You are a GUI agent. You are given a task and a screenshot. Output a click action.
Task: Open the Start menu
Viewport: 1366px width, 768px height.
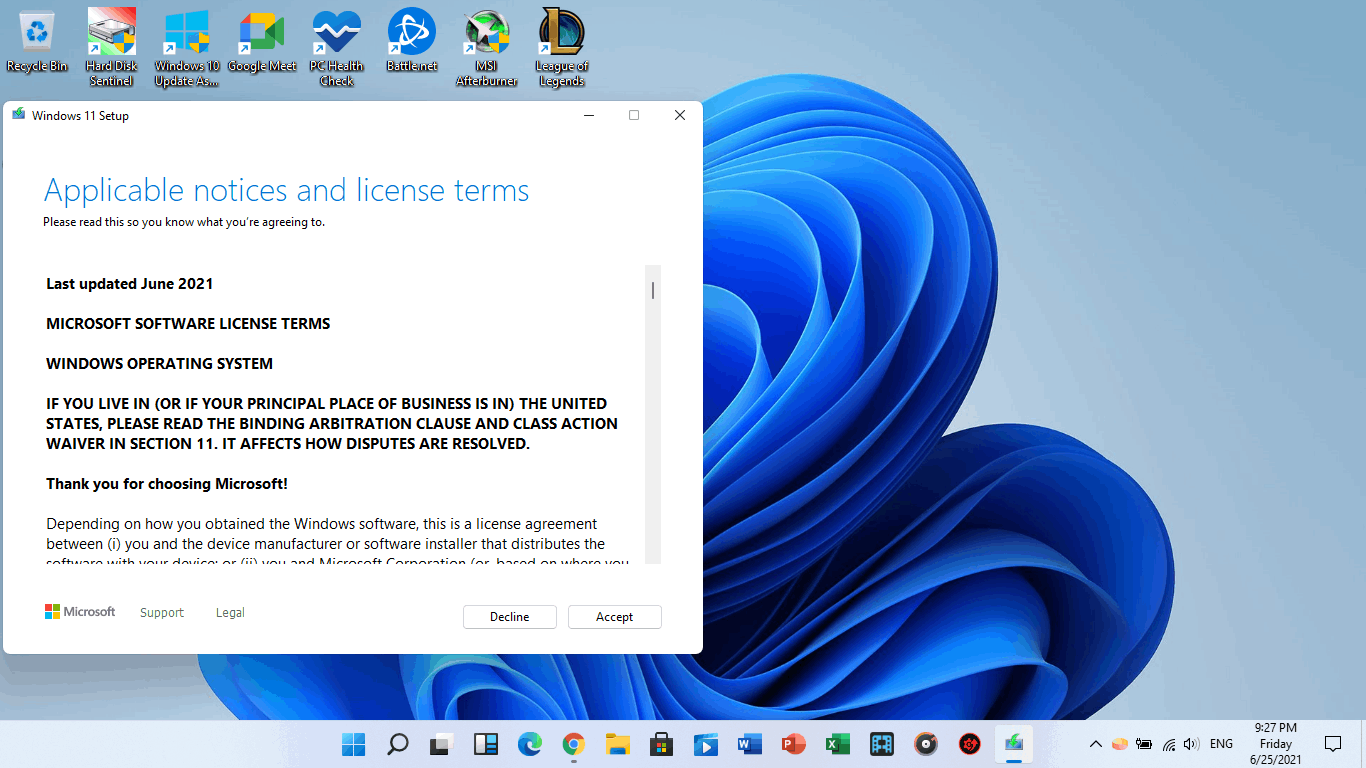coord(353,744)
